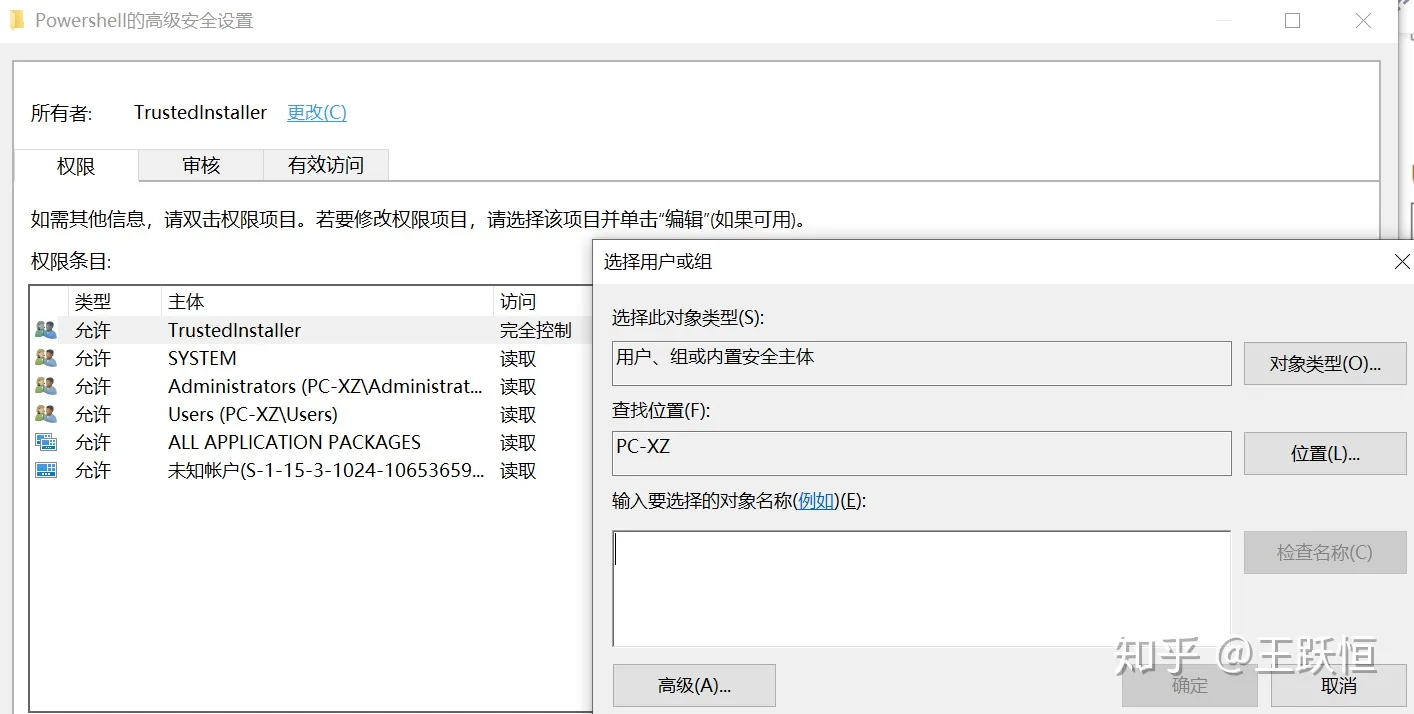Click the 对象类型(O)... button
Screen dimensions: 1414x714
point(1325,364)
